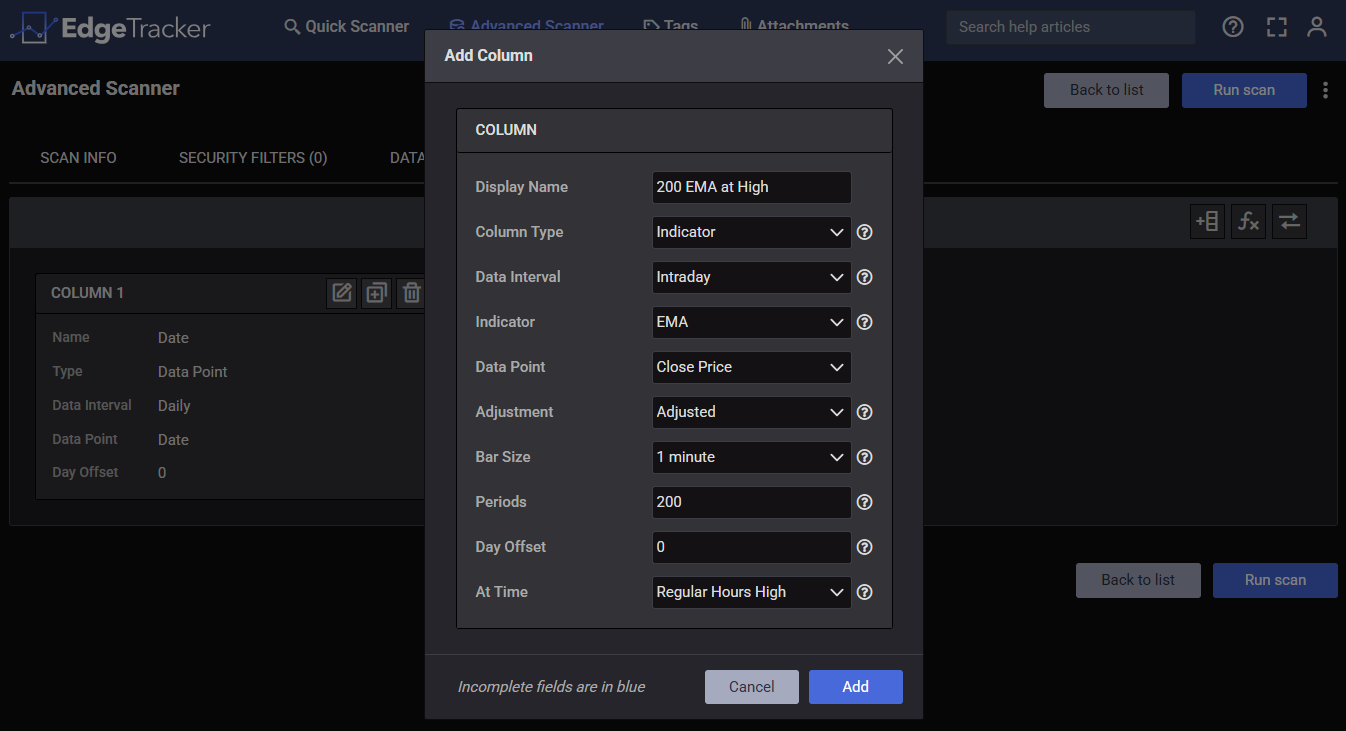Duplicate Column 1 using the copy icon

376,293
